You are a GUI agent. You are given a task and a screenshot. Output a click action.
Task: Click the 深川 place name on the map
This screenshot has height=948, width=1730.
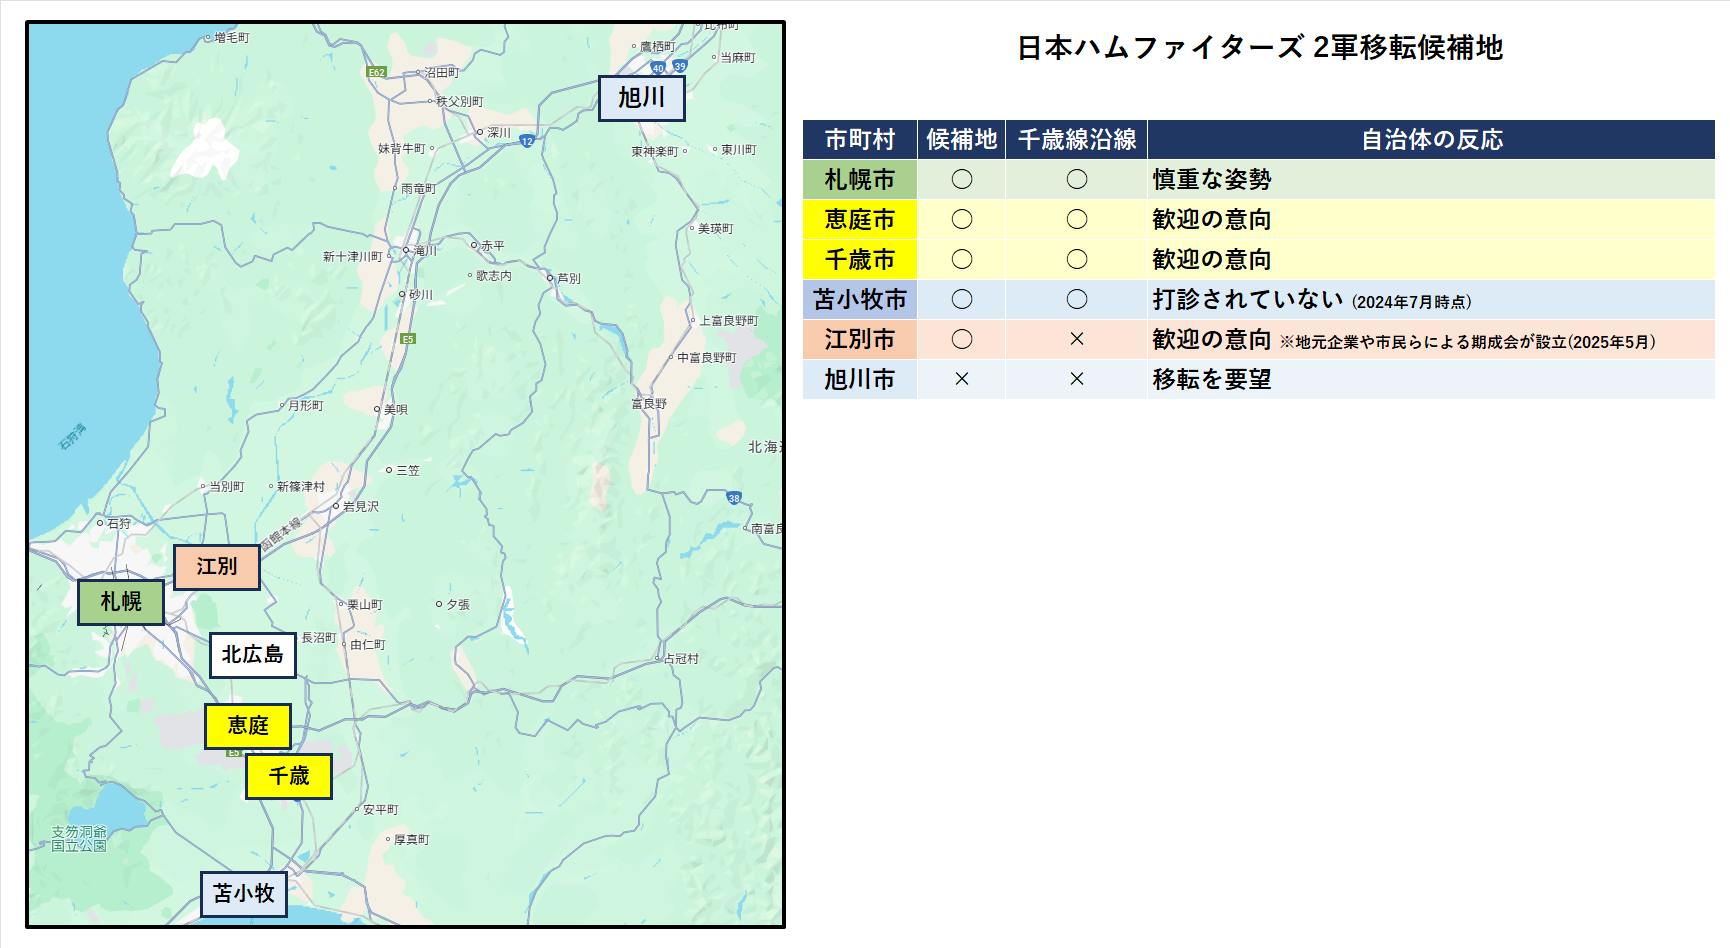[x=499, y=133]
